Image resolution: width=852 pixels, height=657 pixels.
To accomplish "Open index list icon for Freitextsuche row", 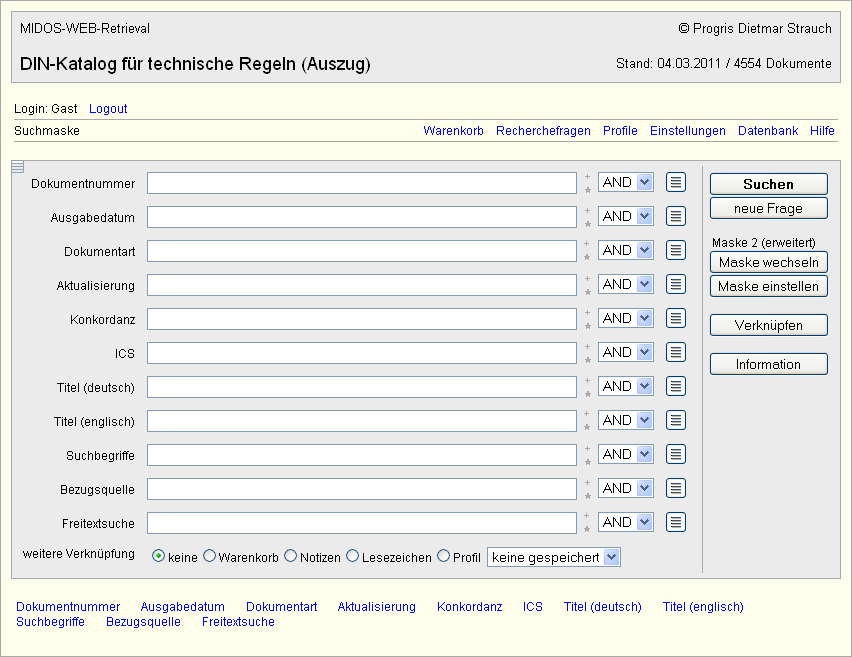I will coord(676,522).
